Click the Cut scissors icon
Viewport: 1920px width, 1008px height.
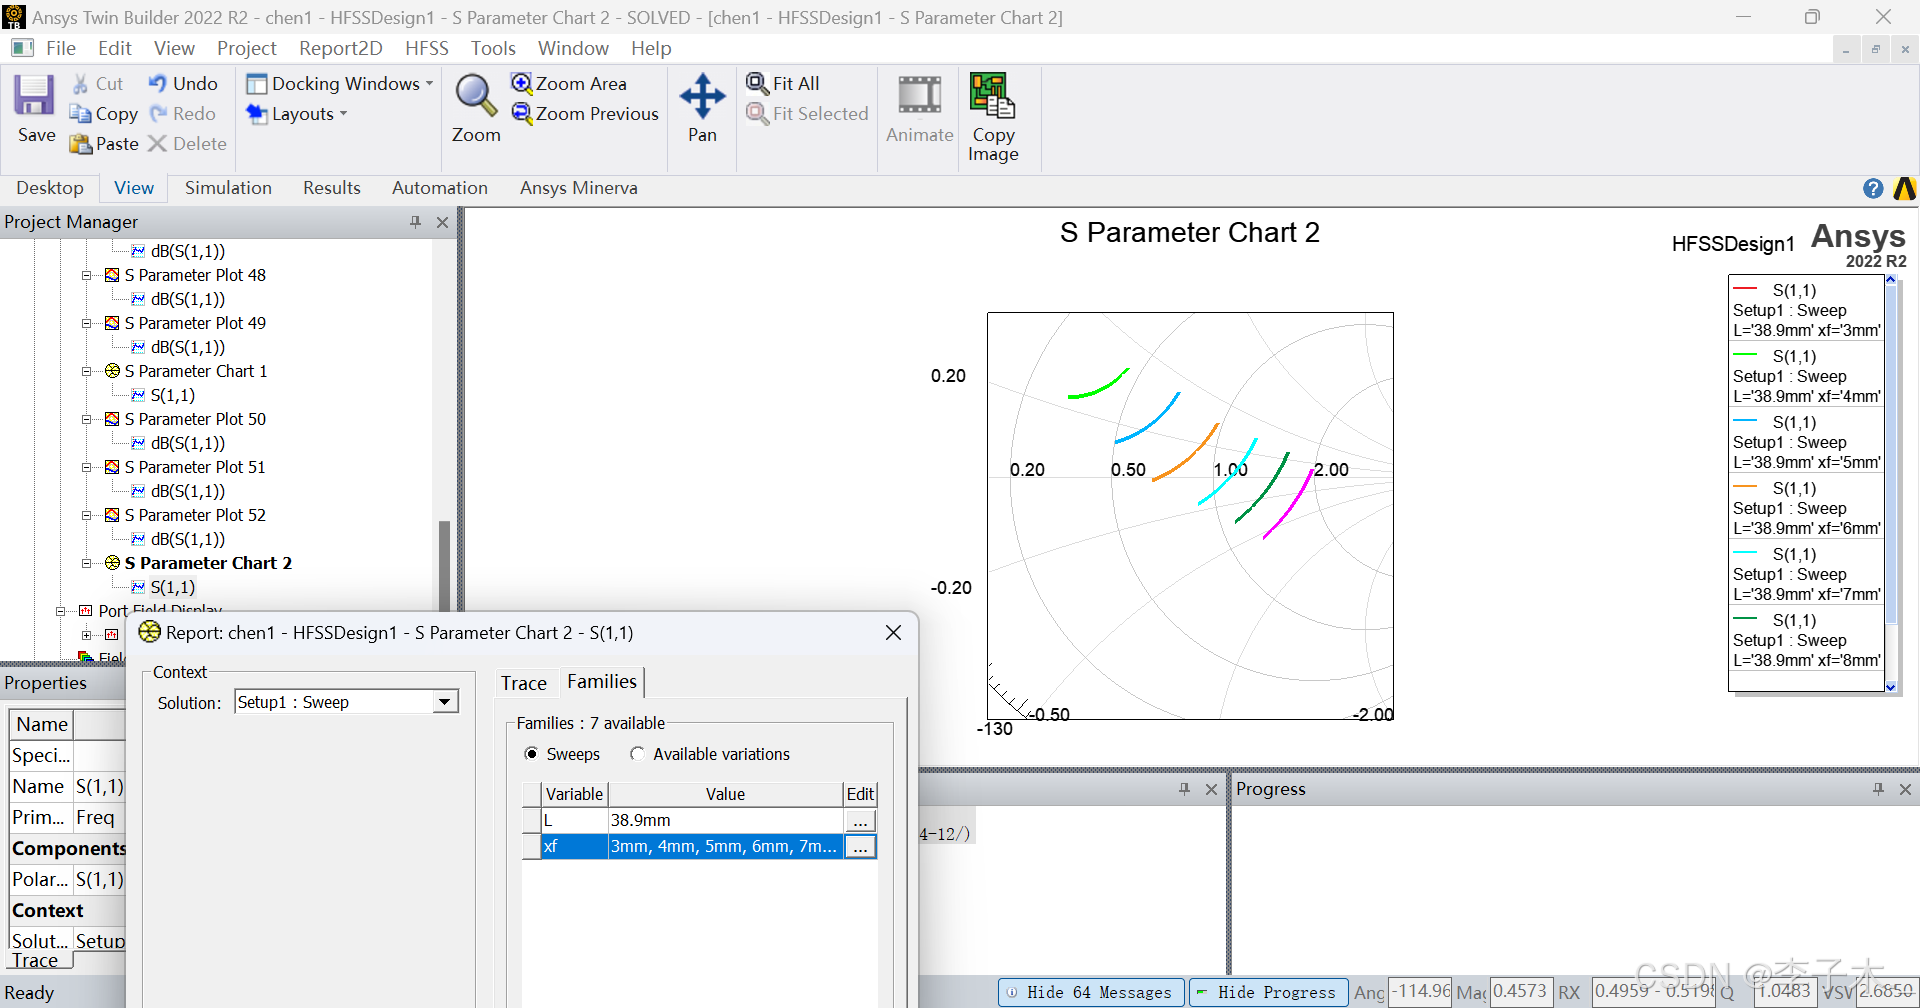click(x=80, y=84)
